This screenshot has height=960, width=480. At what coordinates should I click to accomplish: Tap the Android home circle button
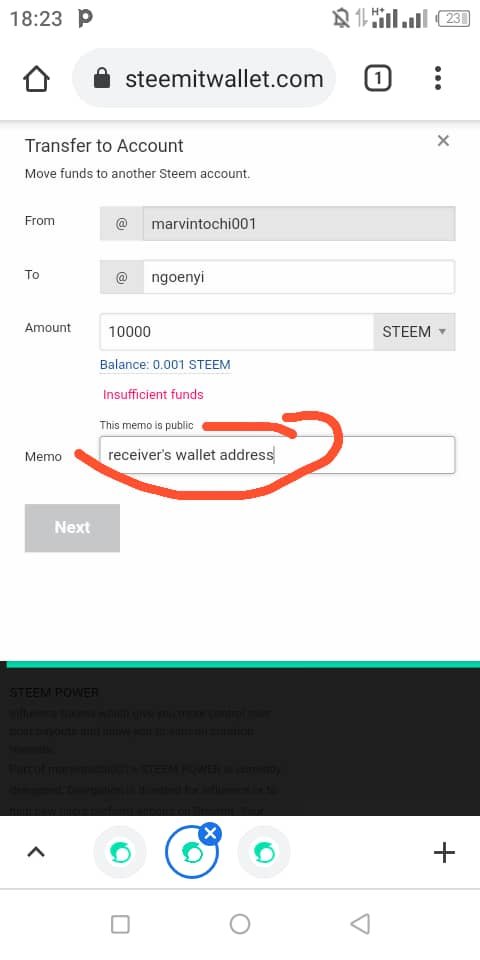click(240, 924)
